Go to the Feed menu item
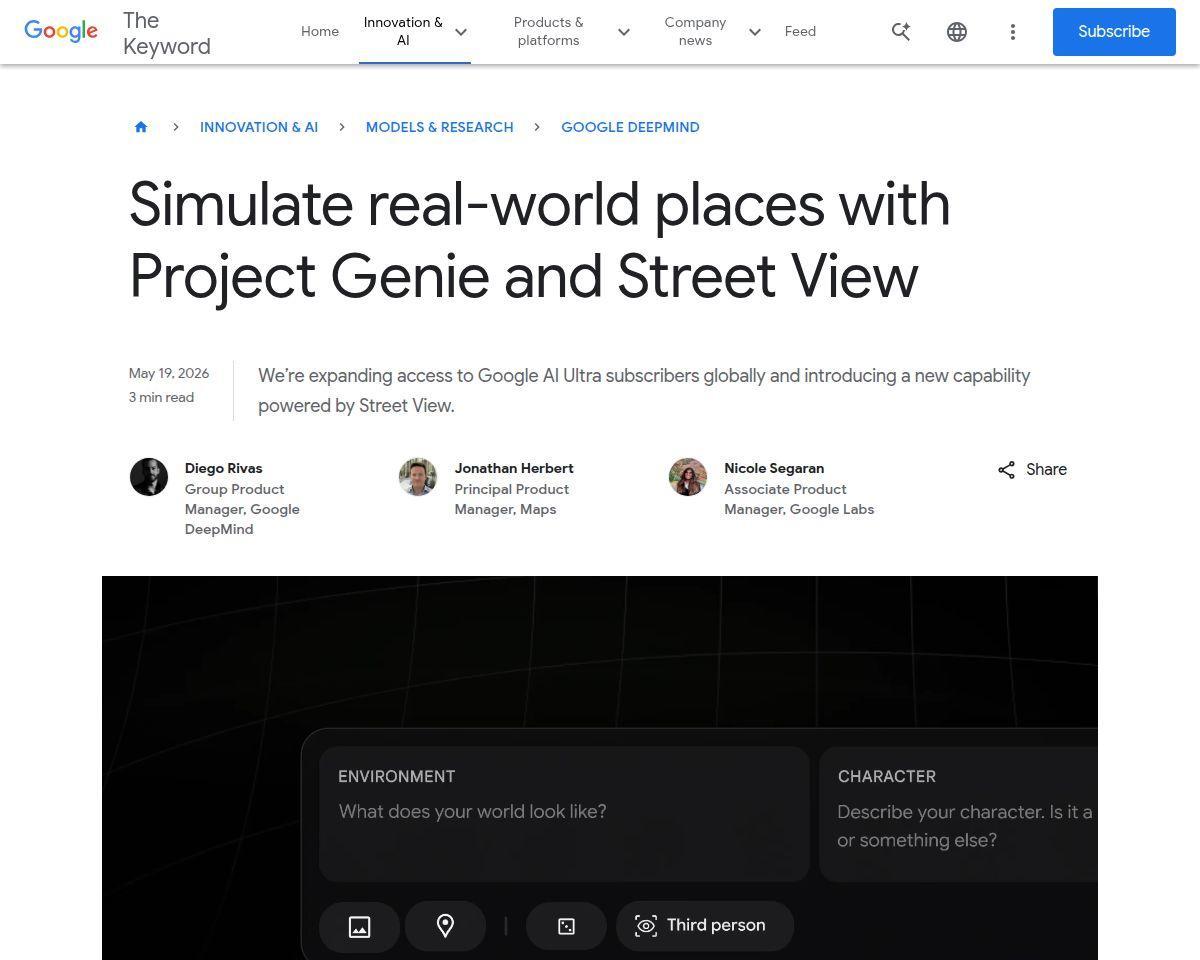The width and height of the screenshot is (1200, 960). click(800, 31)
